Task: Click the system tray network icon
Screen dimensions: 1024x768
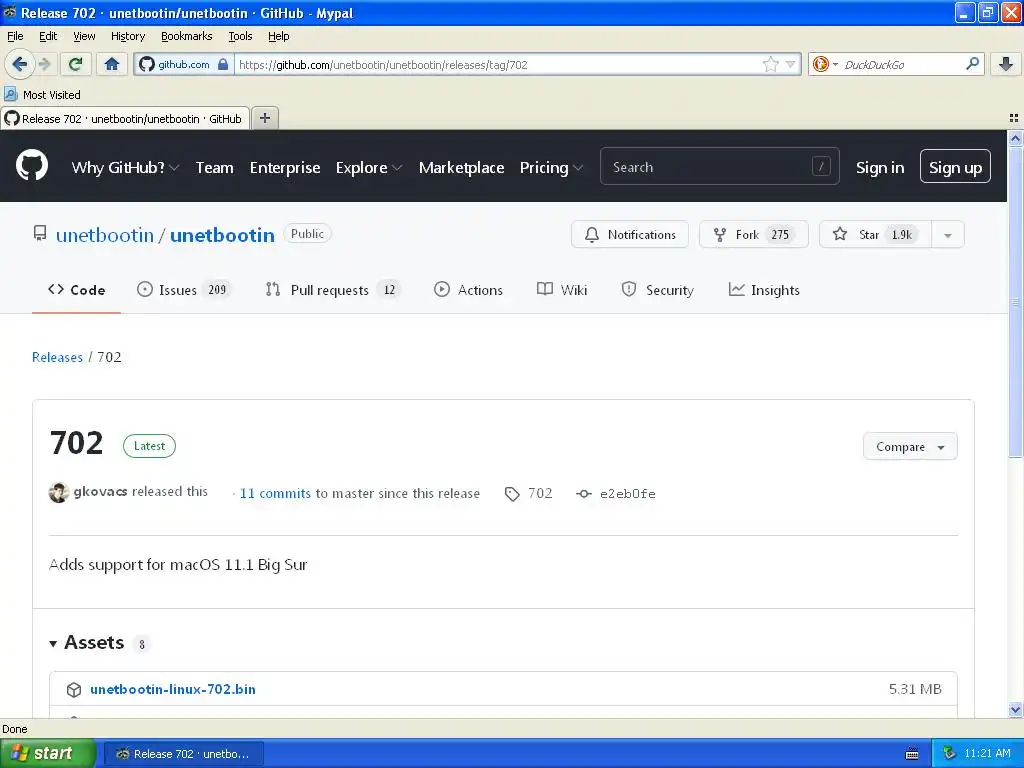Action: (950, 753)
